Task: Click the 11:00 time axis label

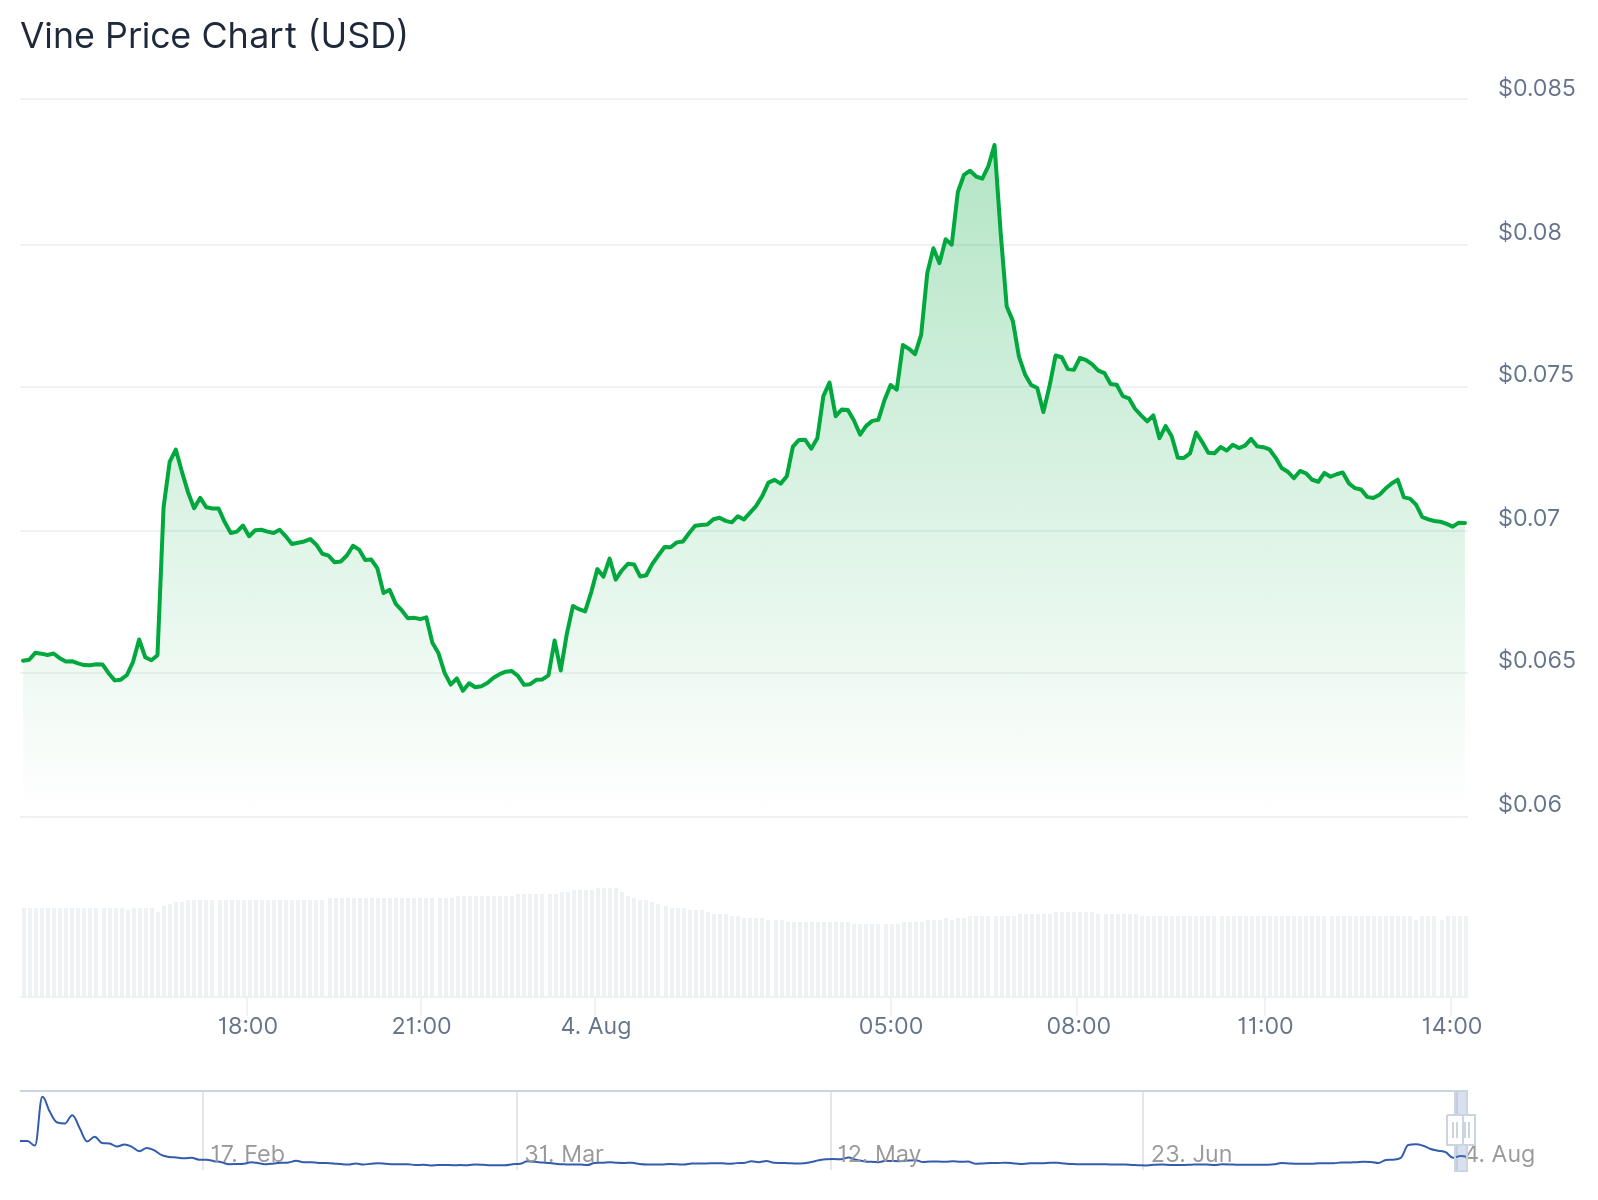Action: [x=1265, y=1026]
